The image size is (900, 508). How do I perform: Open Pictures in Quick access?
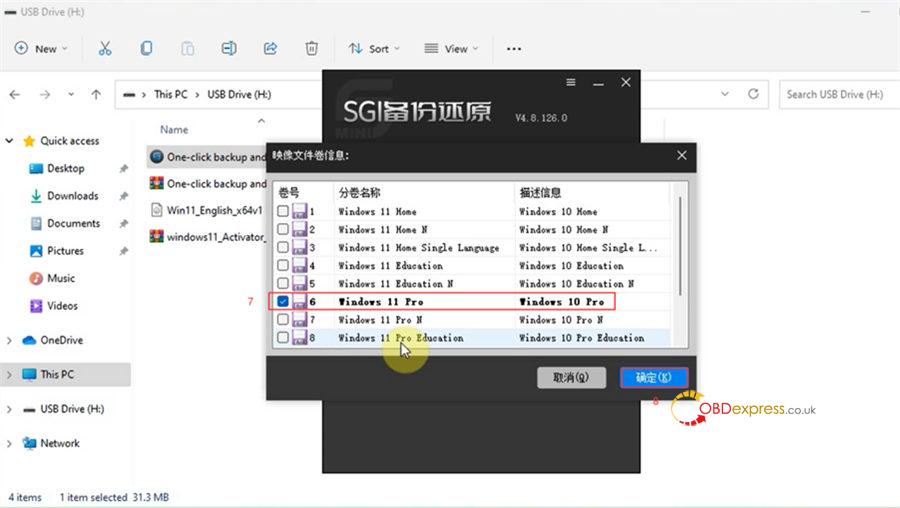65,251
